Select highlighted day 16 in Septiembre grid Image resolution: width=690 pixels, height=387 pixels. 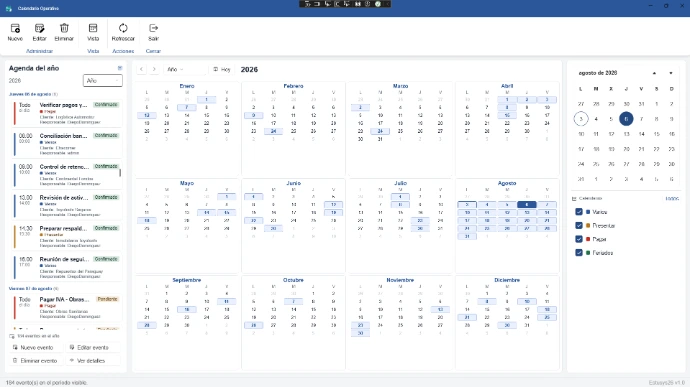187,310
